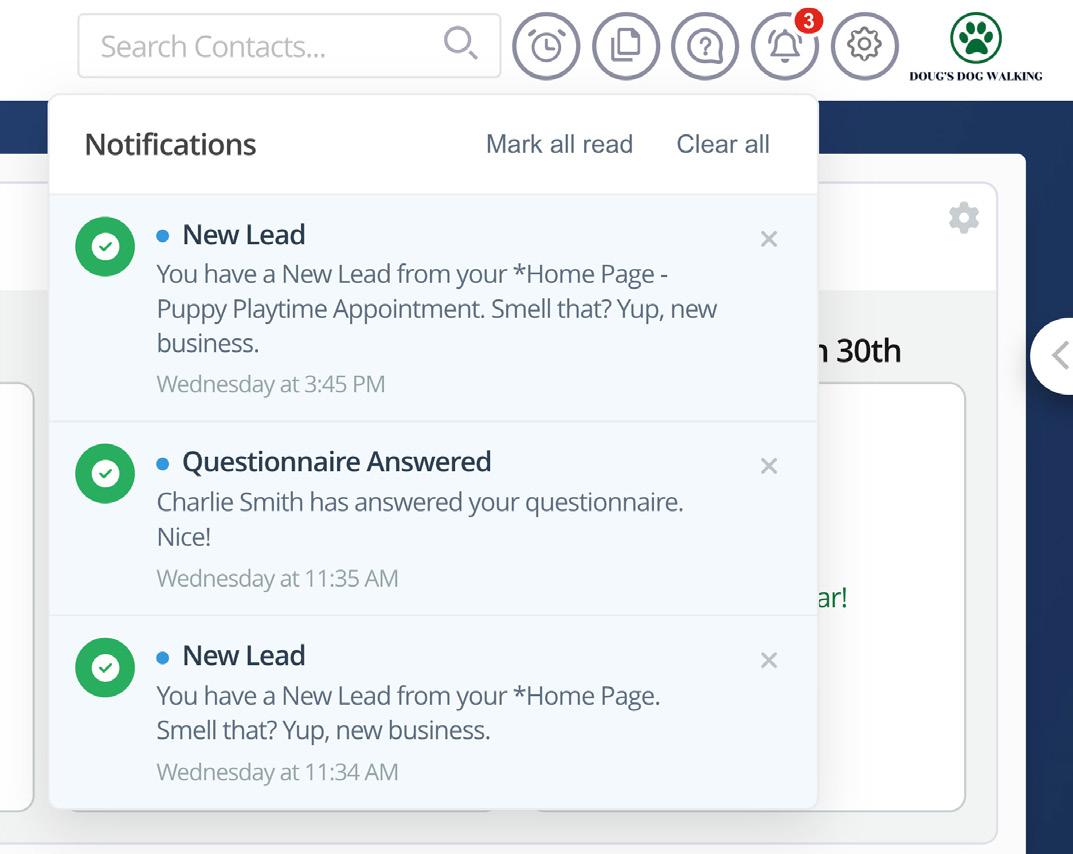This screenshot has width=1073, height=854.
Task: Click Mark all read link
Action: click(x=559, y=144)
